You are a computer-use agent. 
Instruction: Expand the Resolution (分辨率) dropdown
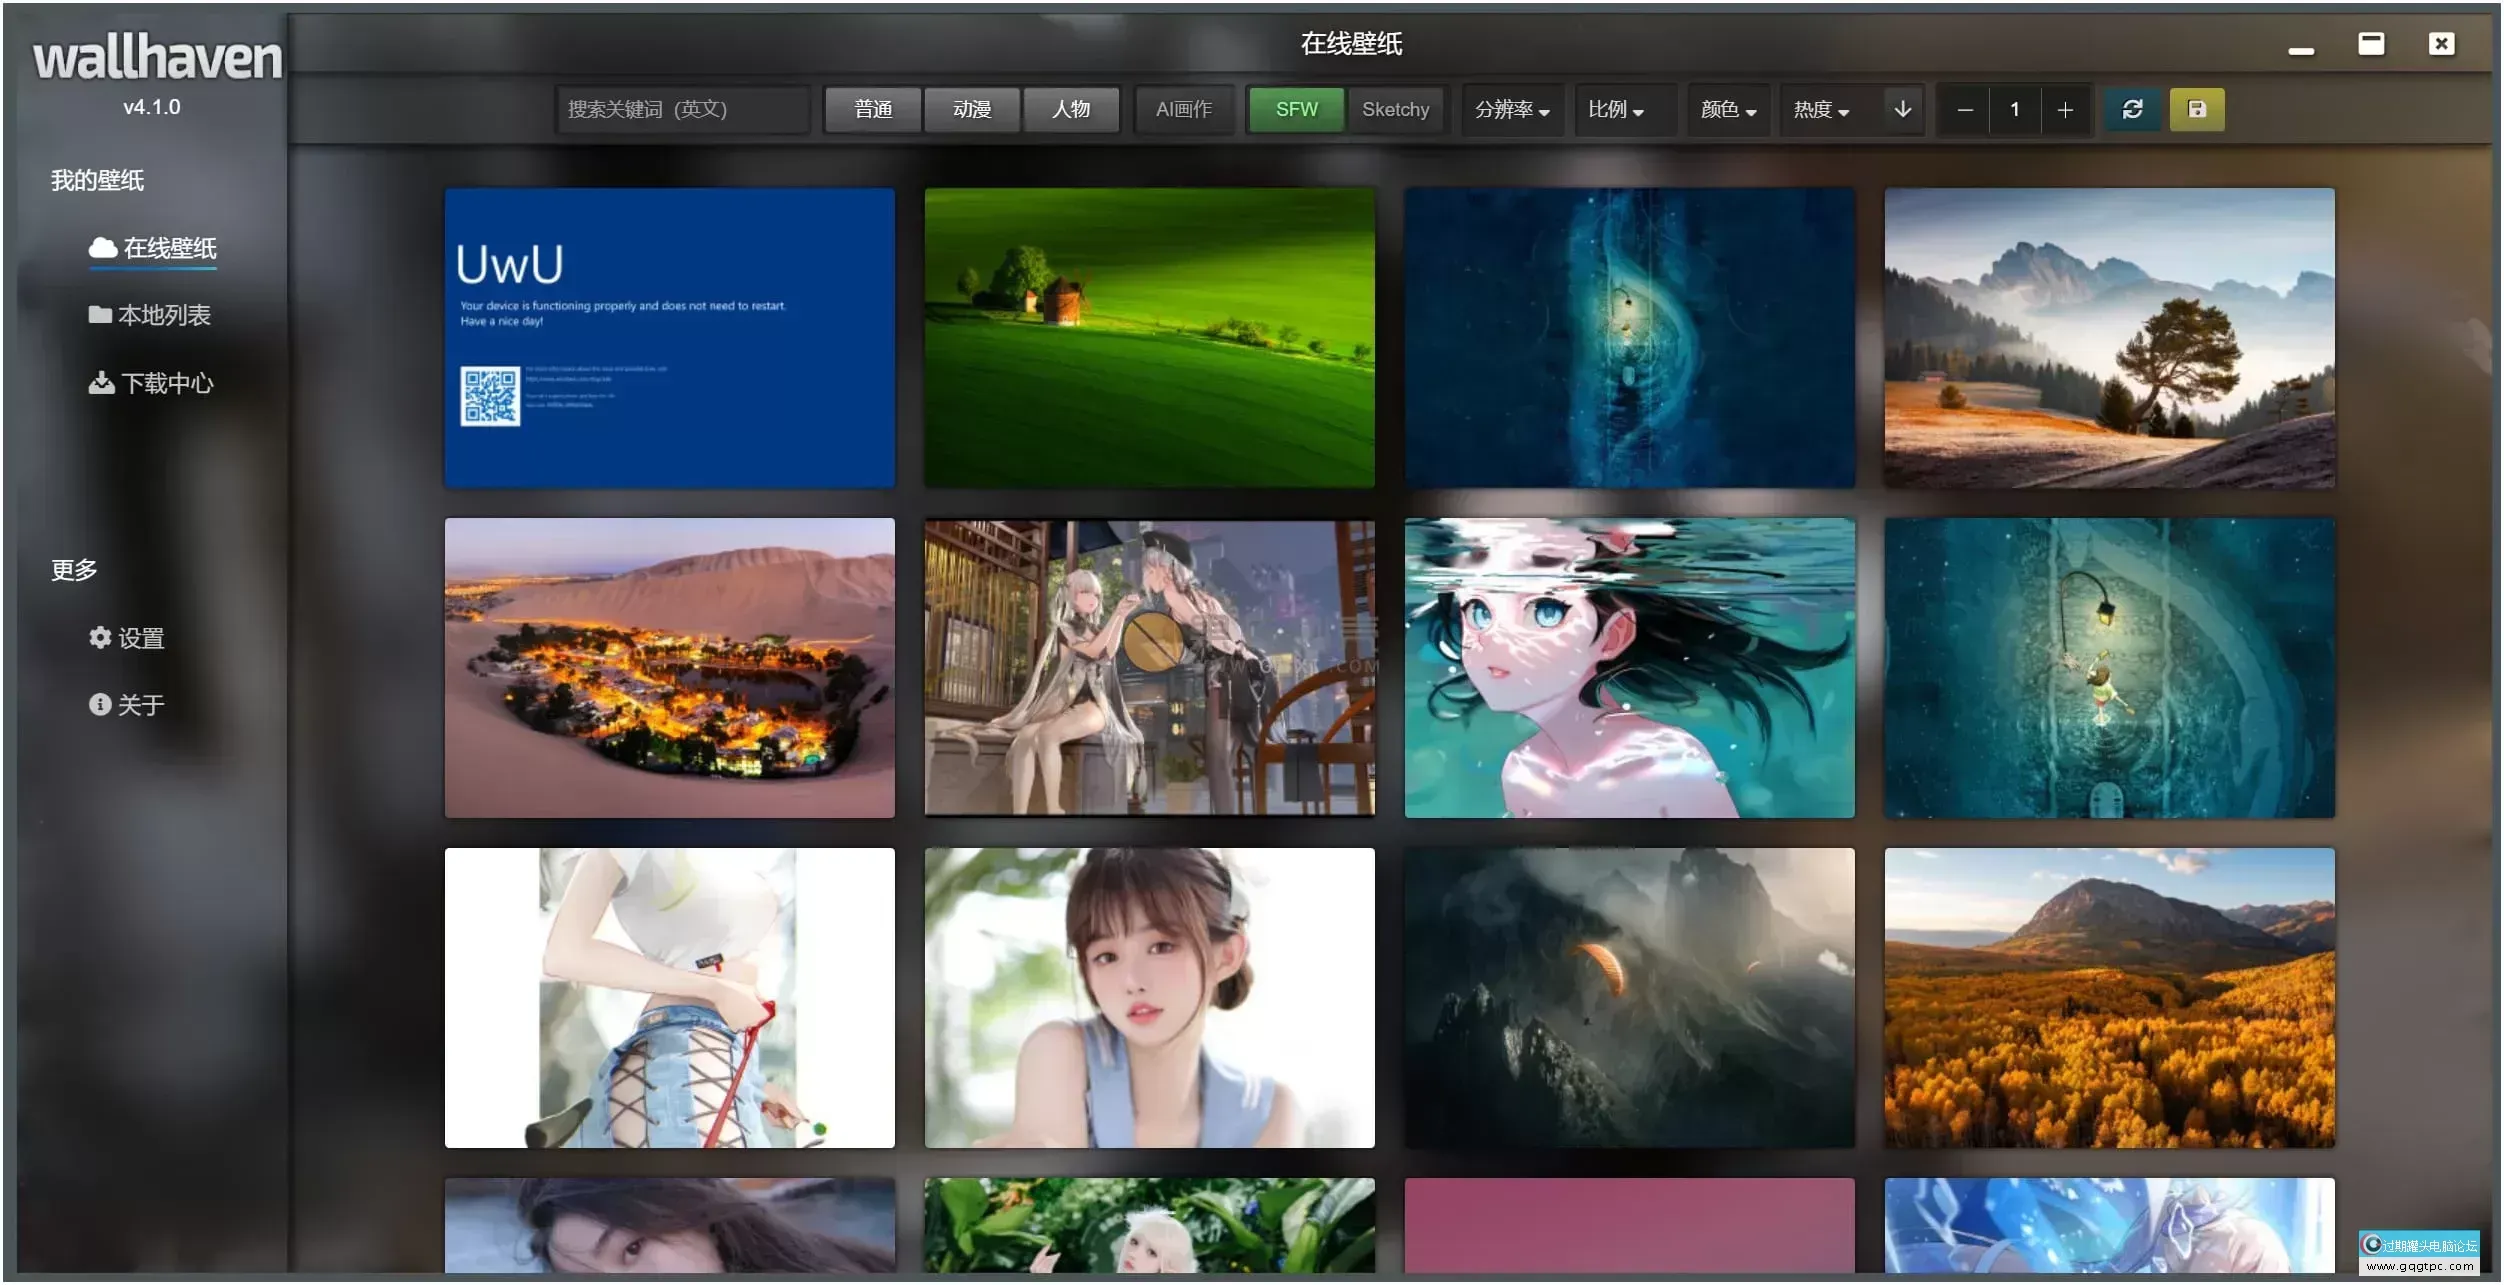1511,109
